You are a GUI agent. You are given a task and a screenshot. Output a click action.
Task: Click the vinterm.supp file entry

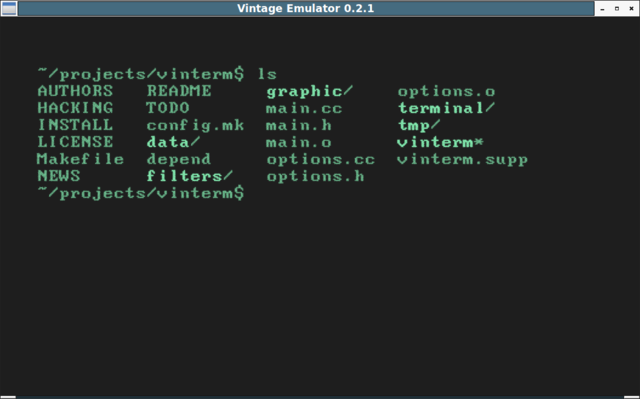tap(462, 160)
